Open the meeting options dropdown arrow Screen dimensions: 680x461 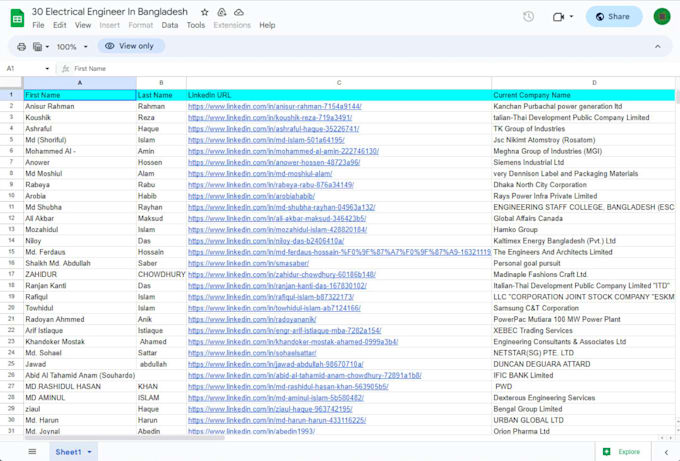point(572,16)
